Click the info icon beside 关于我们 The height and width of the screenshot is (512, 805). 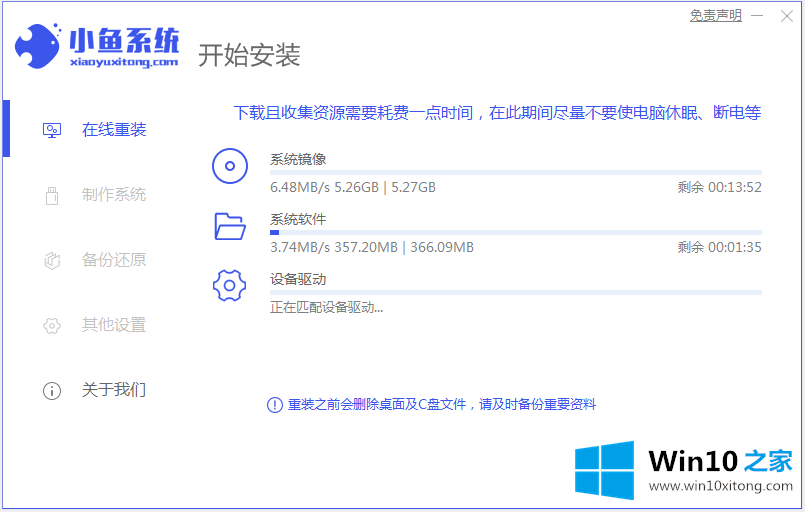pos(52,390)
